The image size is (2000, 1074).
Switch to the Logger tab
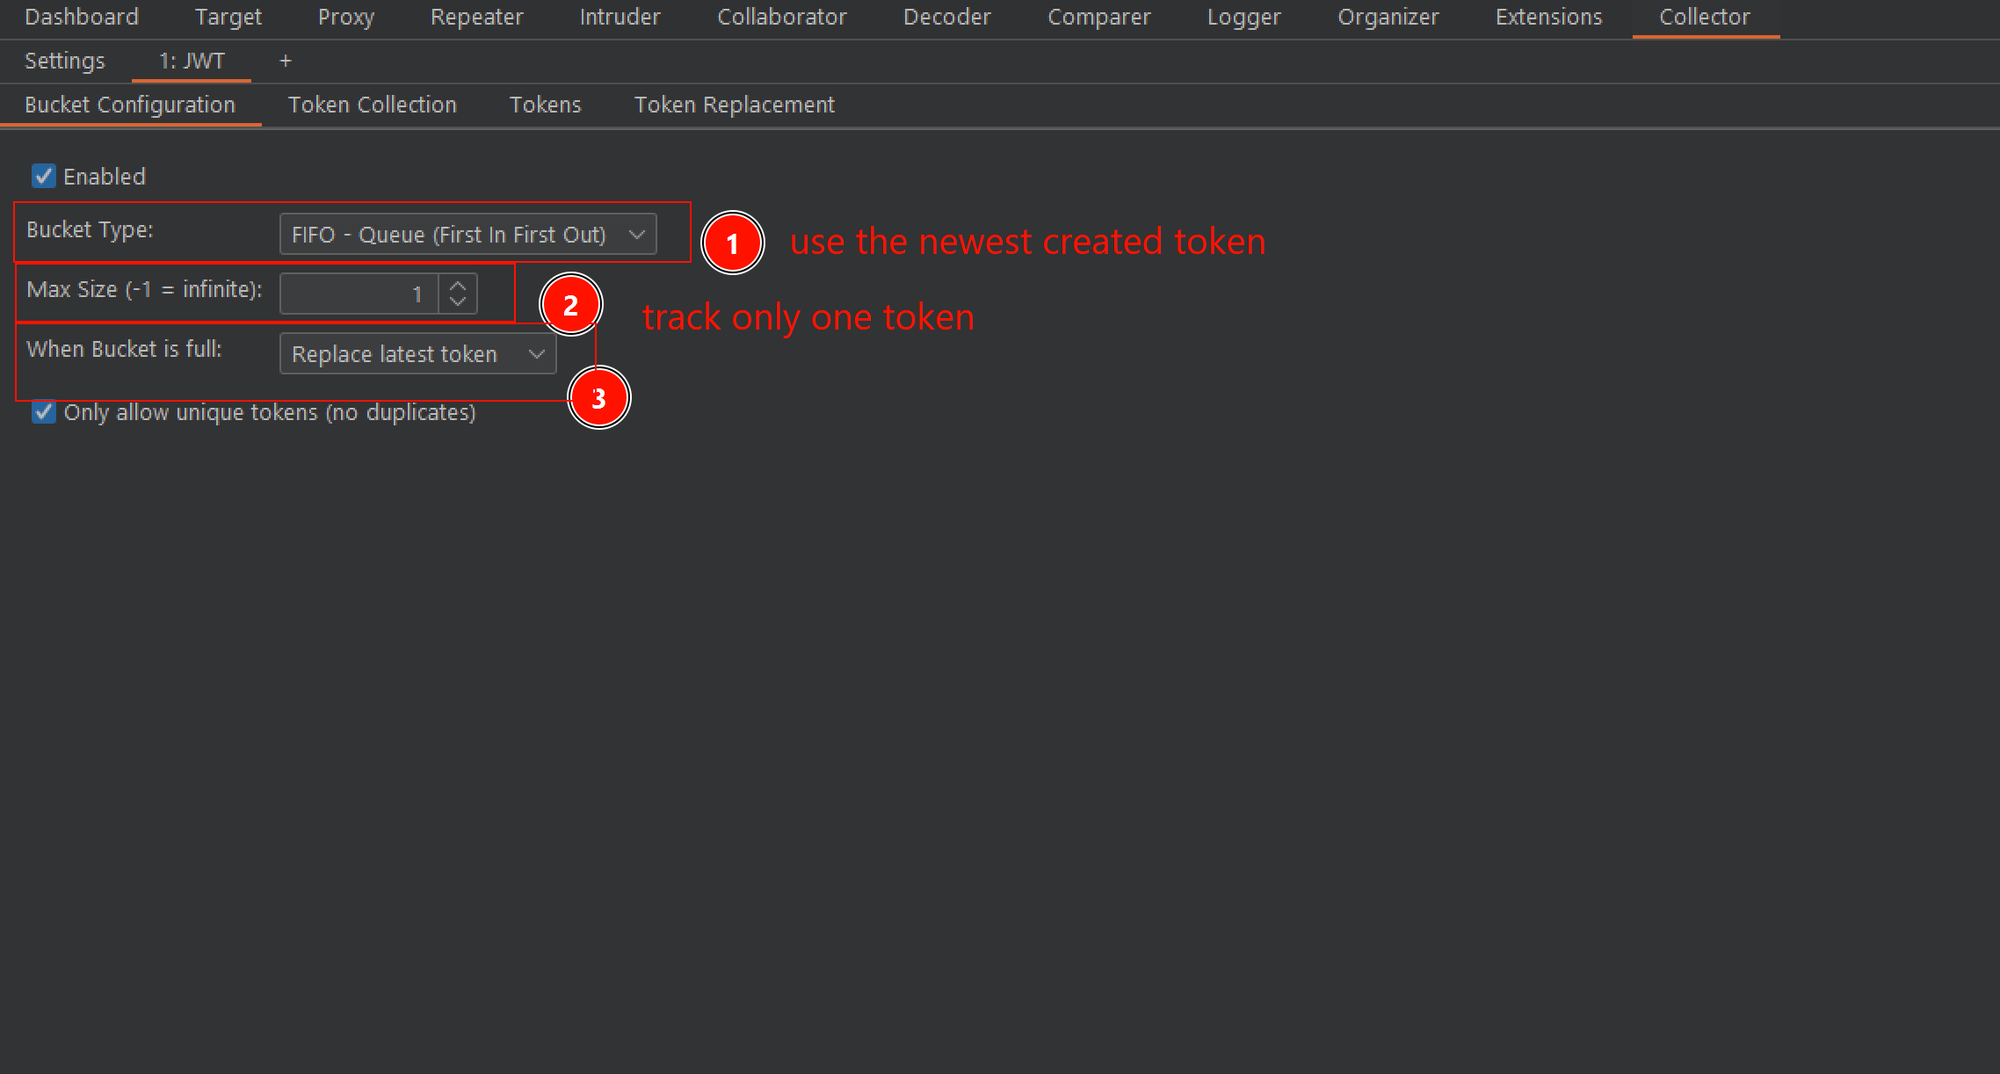(x=1243, y=17)
